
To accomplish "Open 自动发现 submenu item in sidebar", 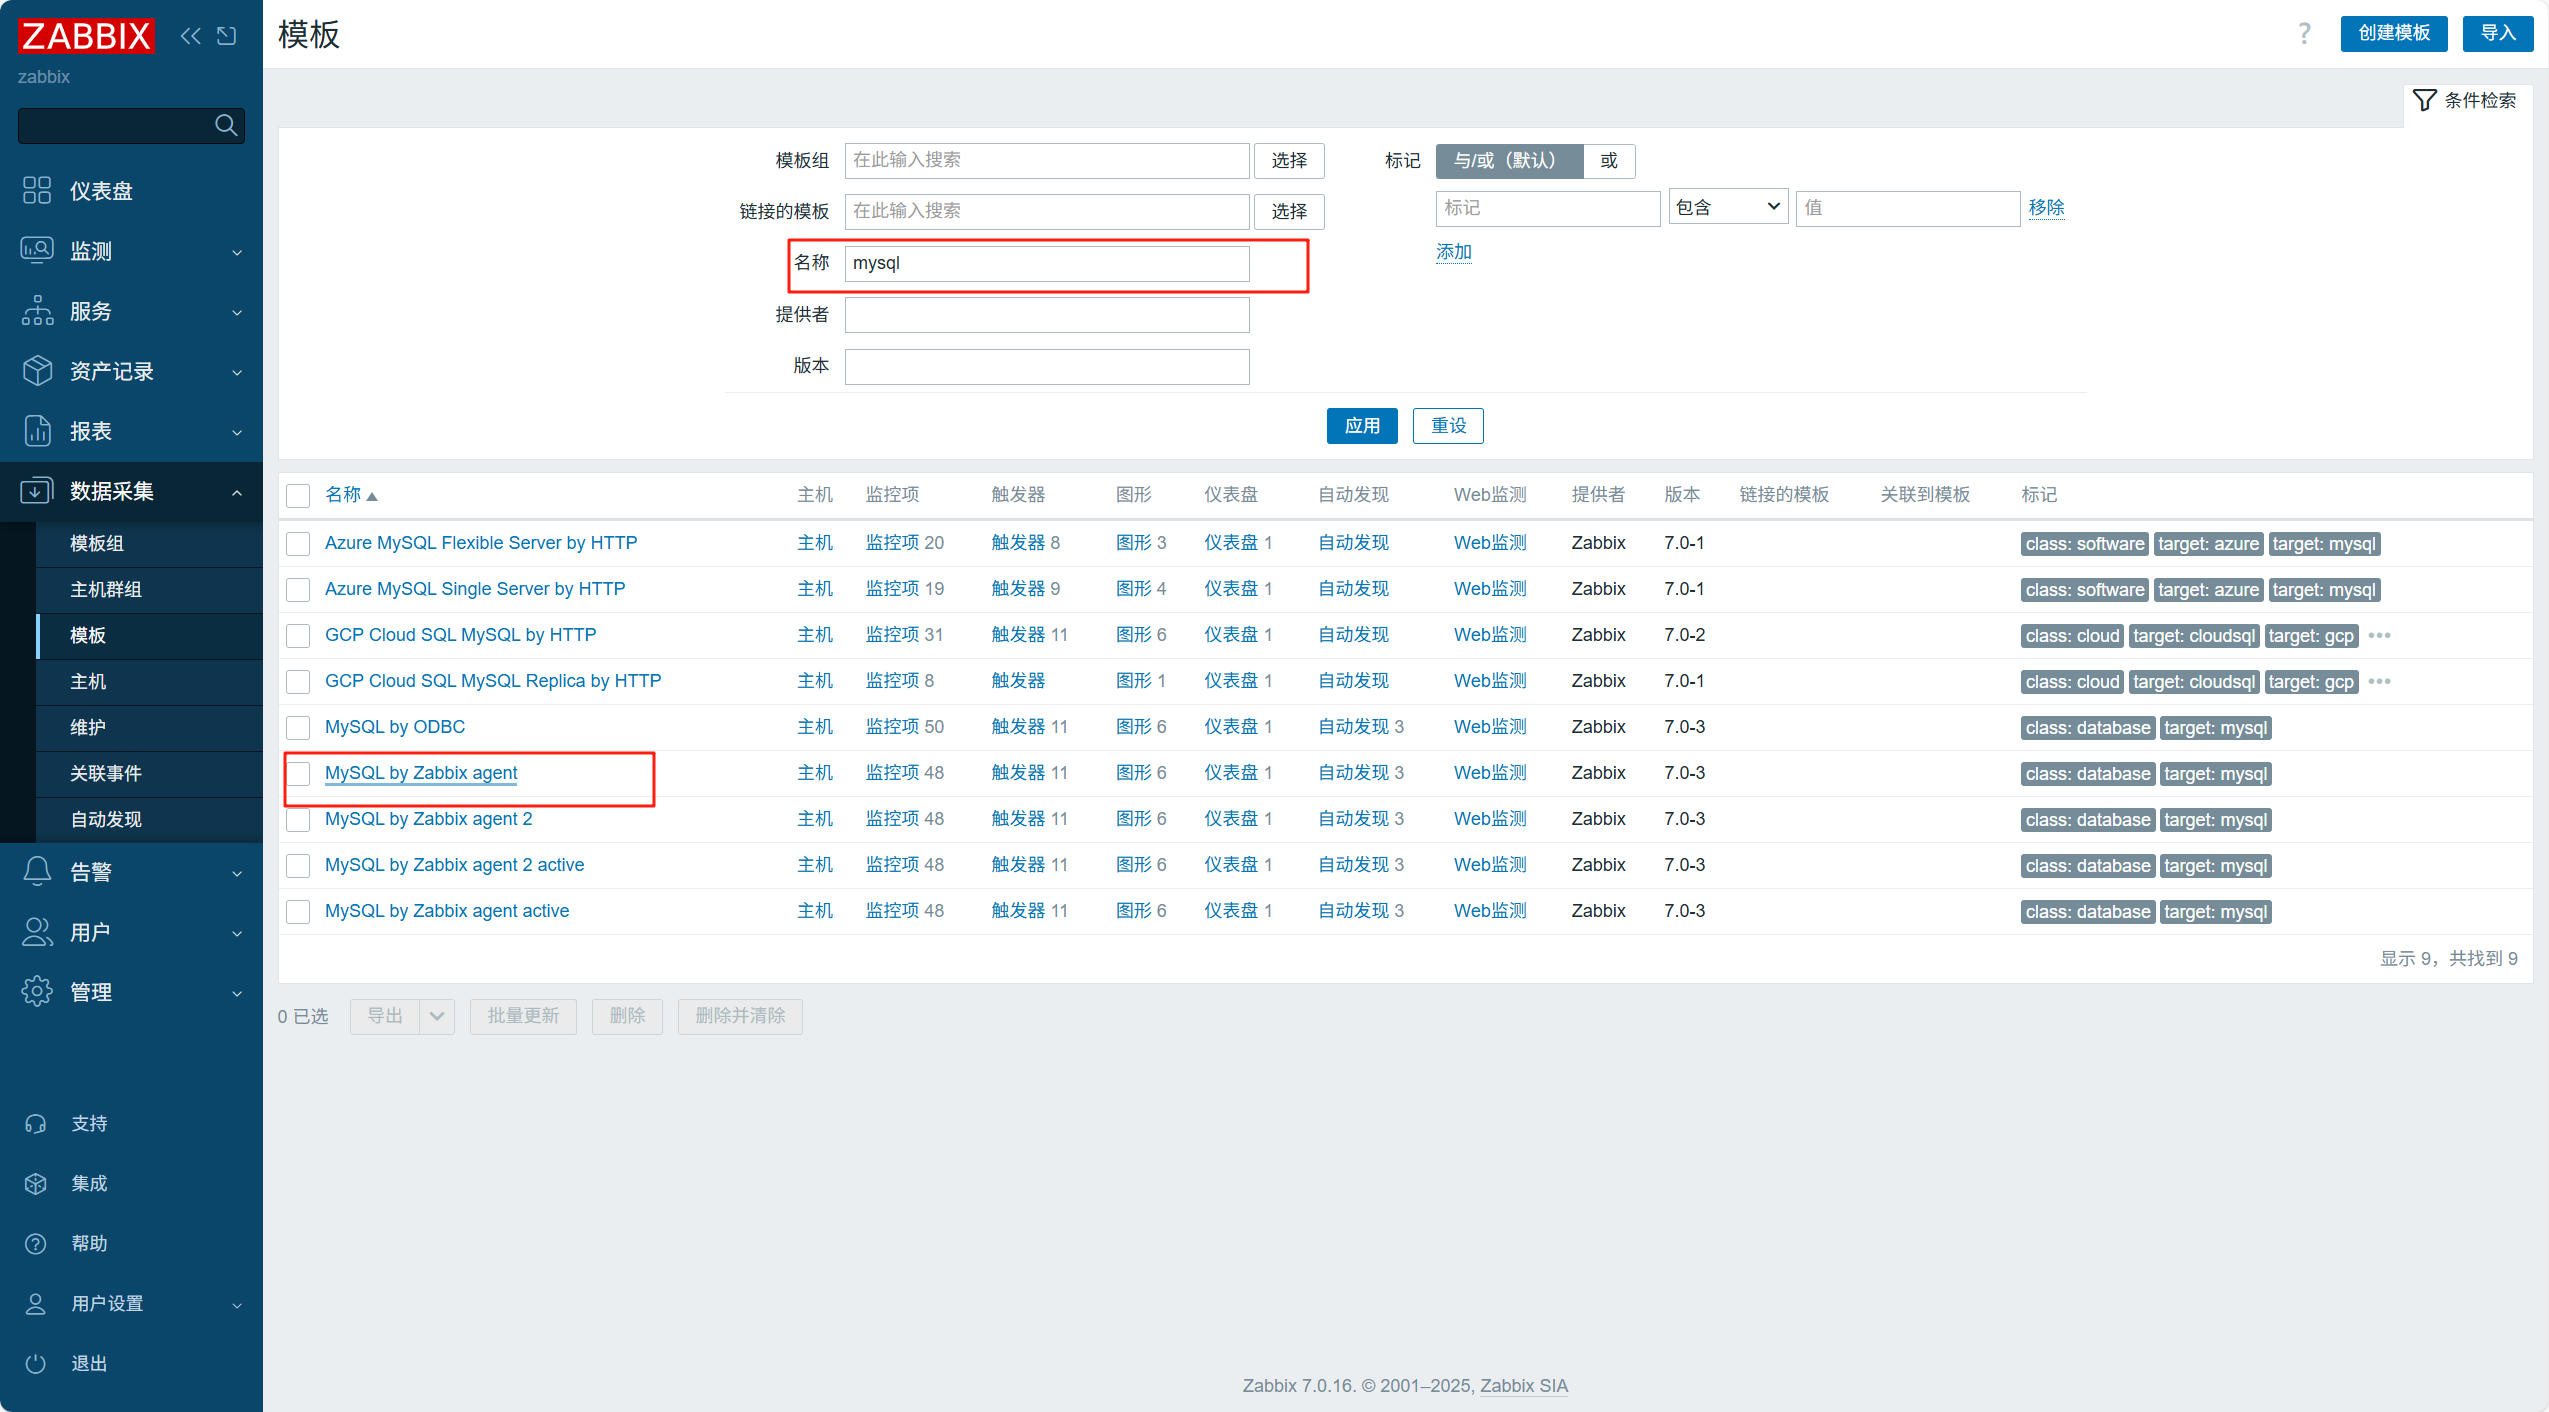I will (150, 819).
